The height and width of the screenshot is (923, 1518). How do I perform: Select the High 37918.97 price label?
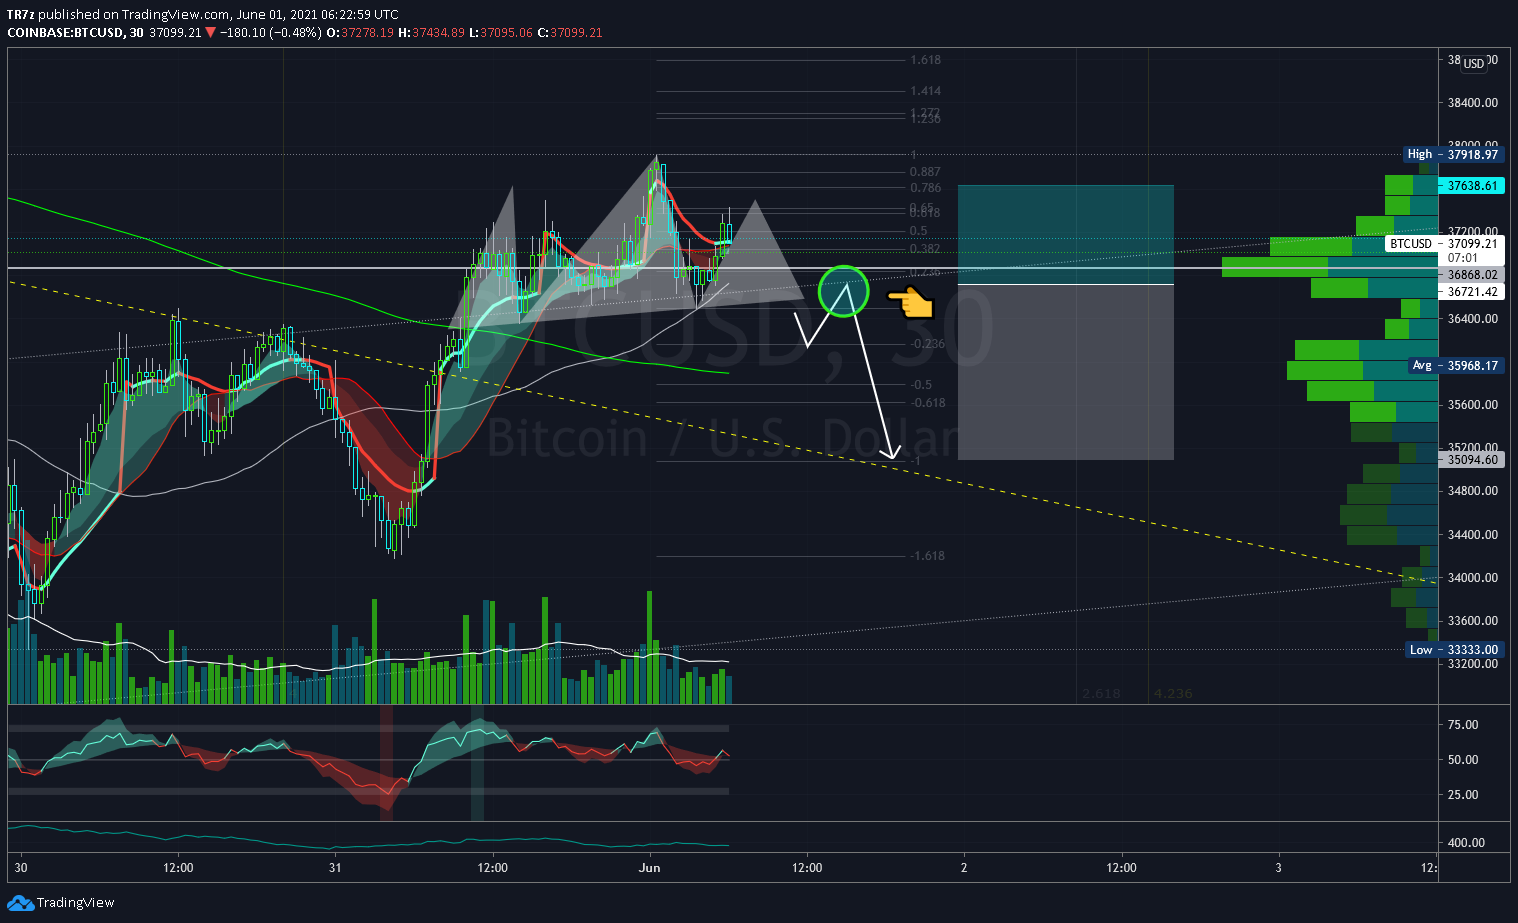[x=1452, y=154]
